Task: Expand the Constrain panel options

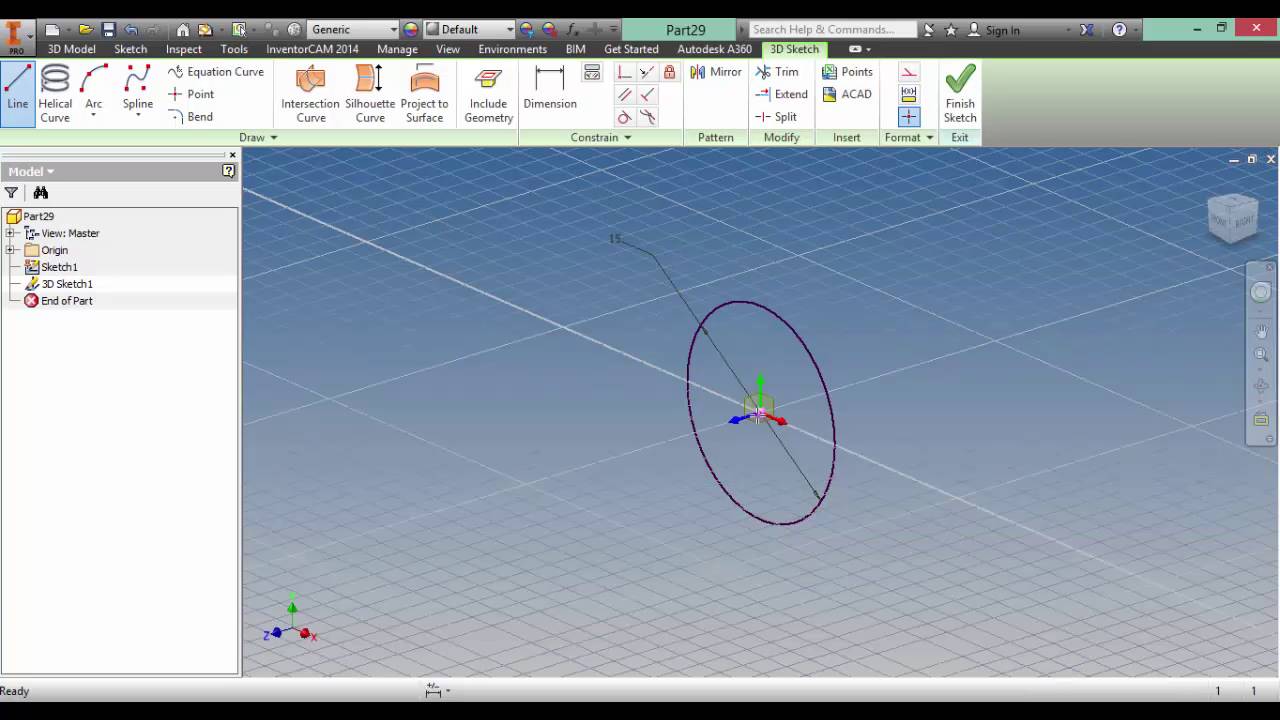Action: click(601, 138)
